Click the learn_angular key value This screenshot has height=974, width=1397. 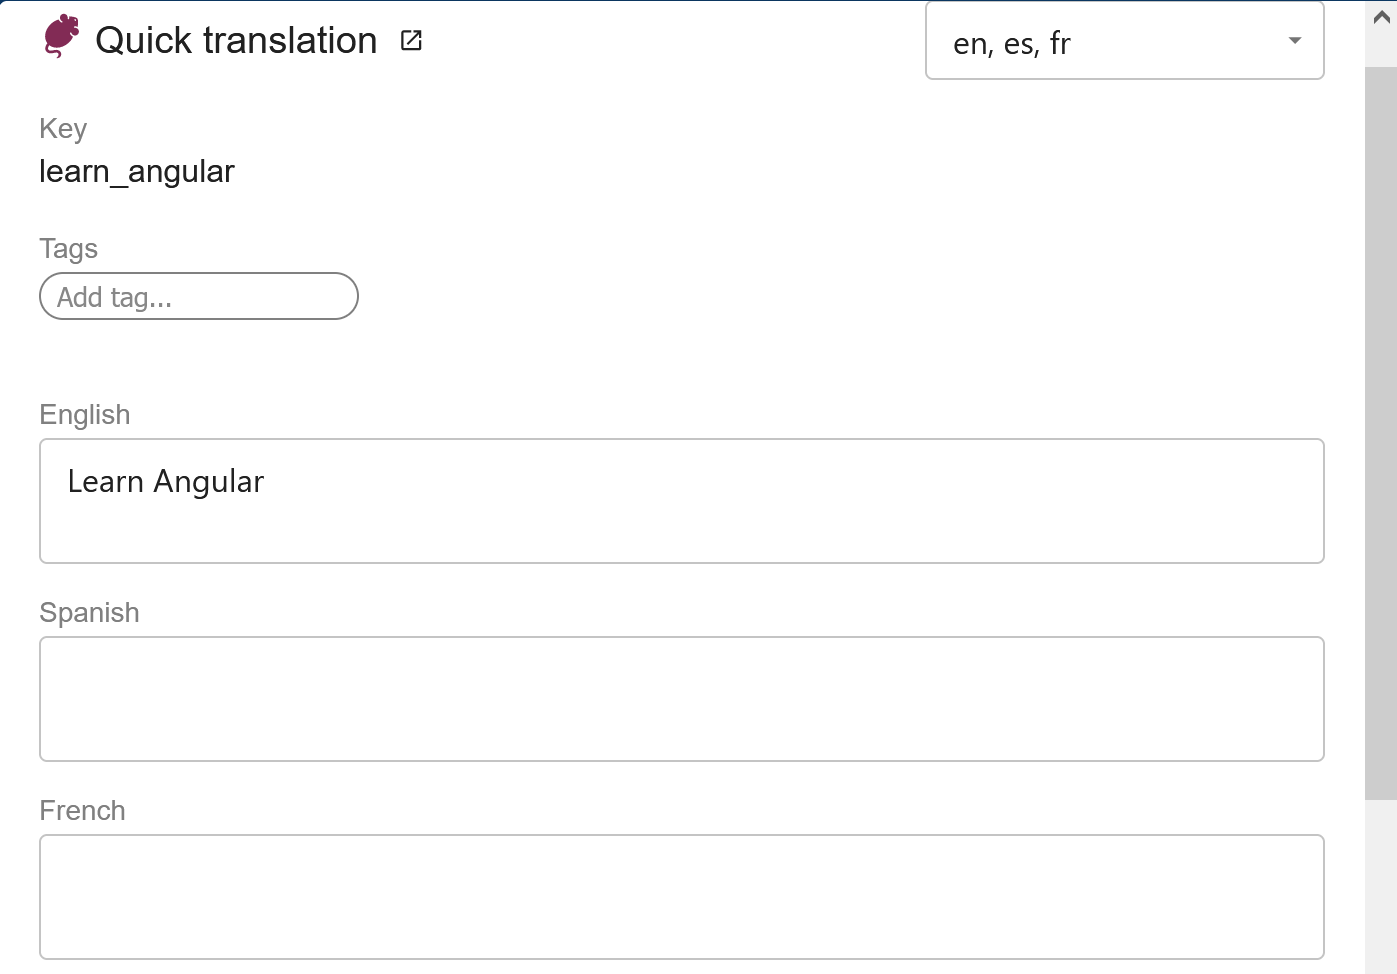(136, 171)
